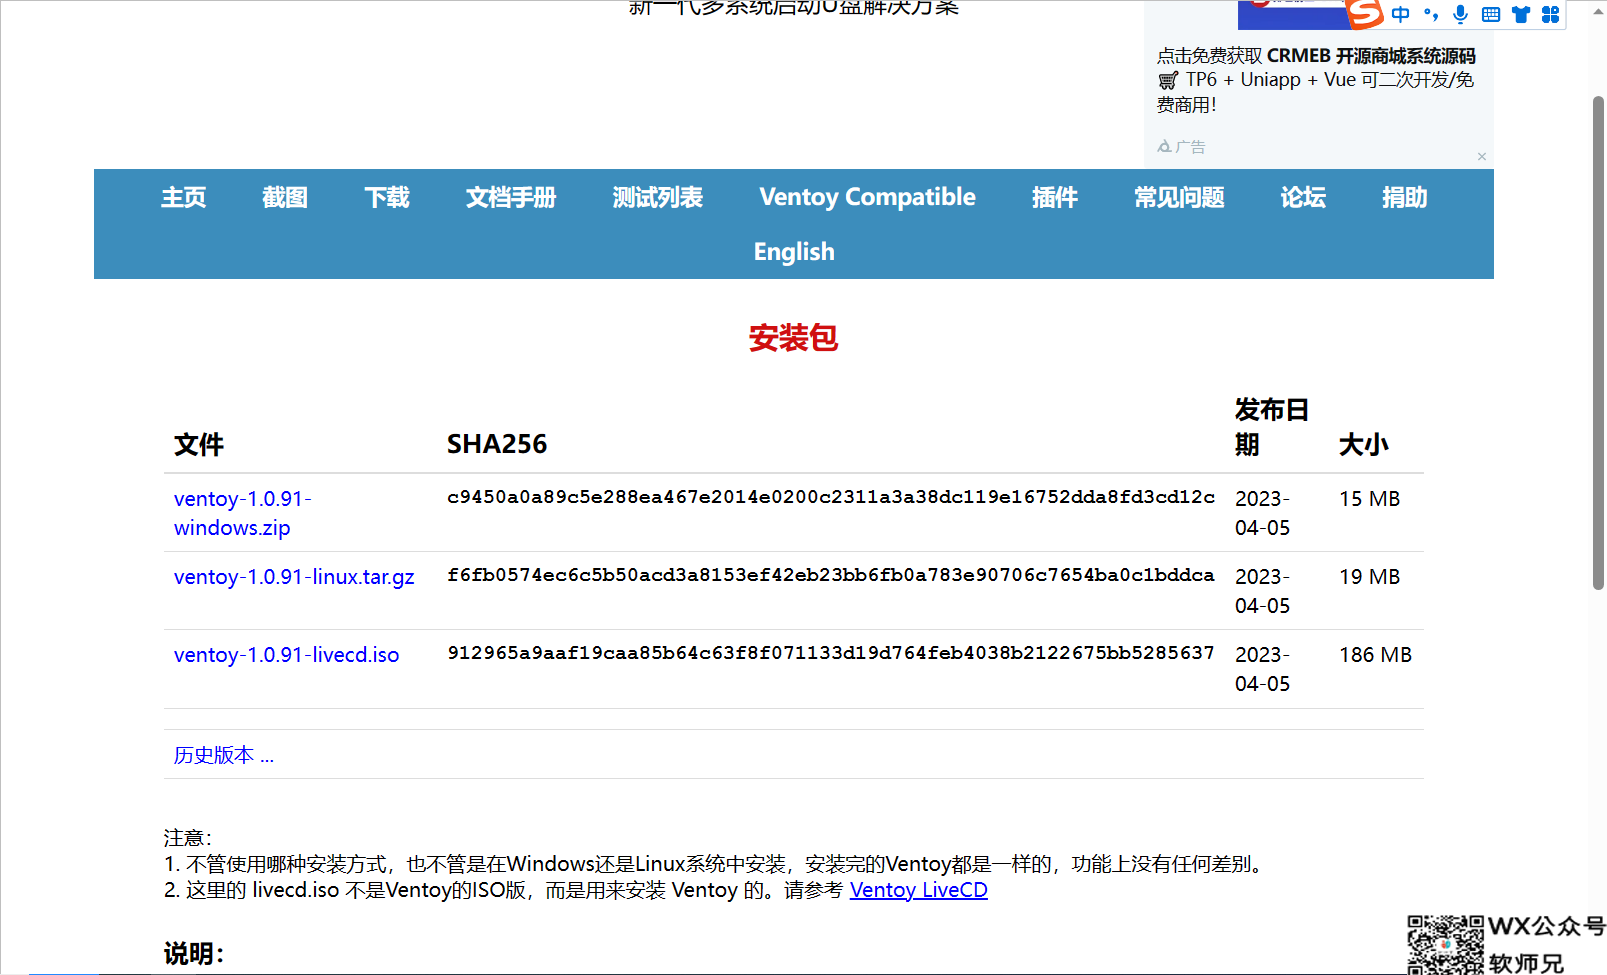Download ventoy-1.0.91-linux.tar.gz

click(x=294, y=577)
